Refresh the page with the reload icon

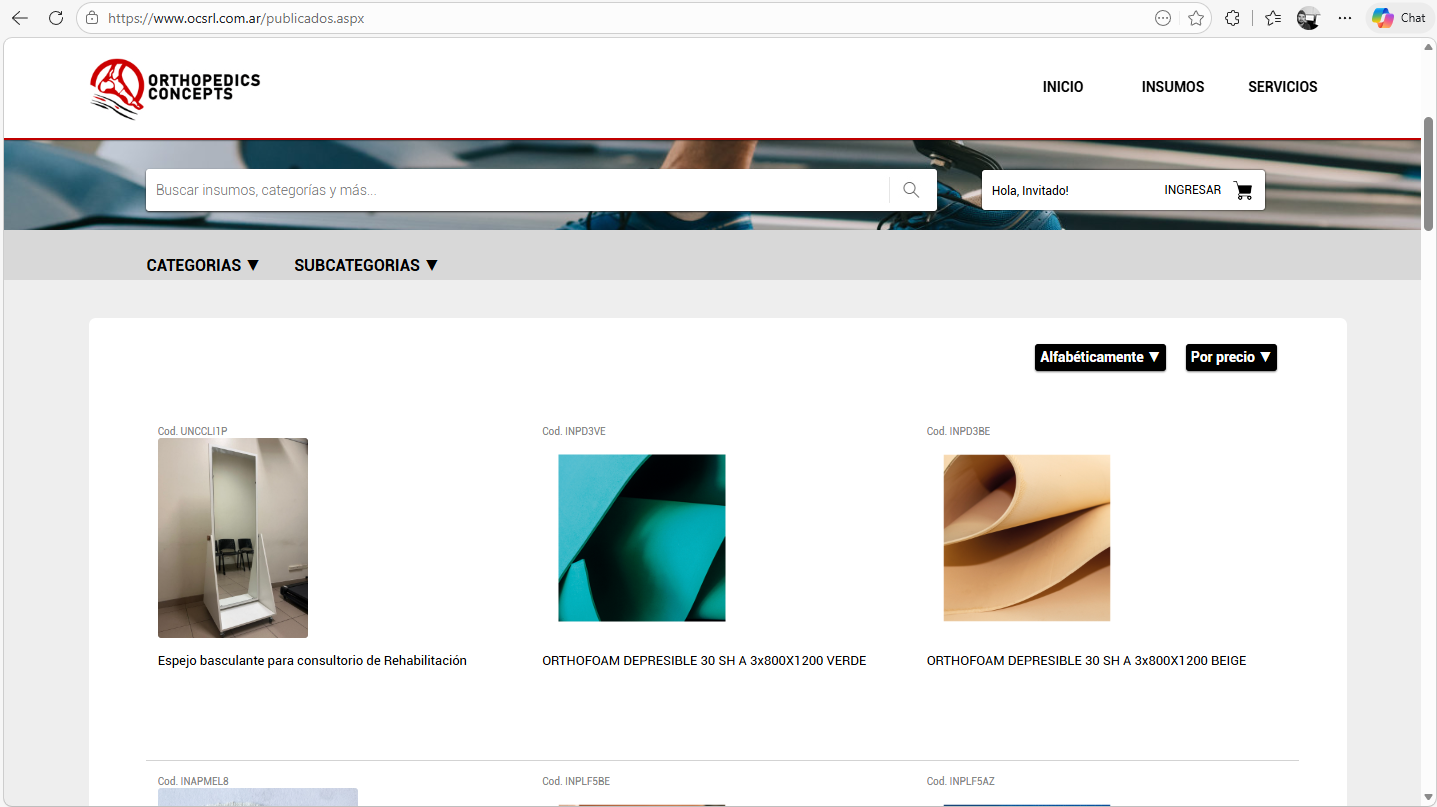[55, 17]
